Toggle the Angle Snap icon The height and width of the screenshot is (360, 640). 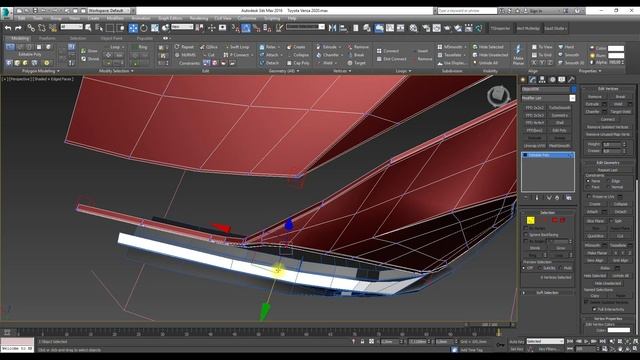(x=246, y=28)
